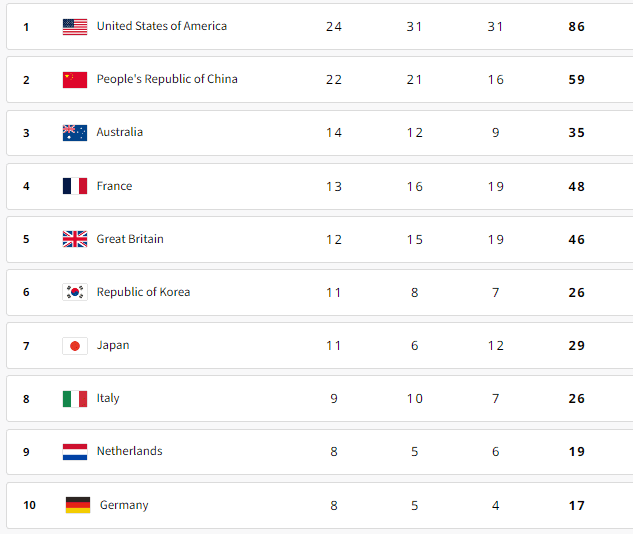The image size is (633, 534).
Task: Select the Australia country name
Action: point(119,132)
